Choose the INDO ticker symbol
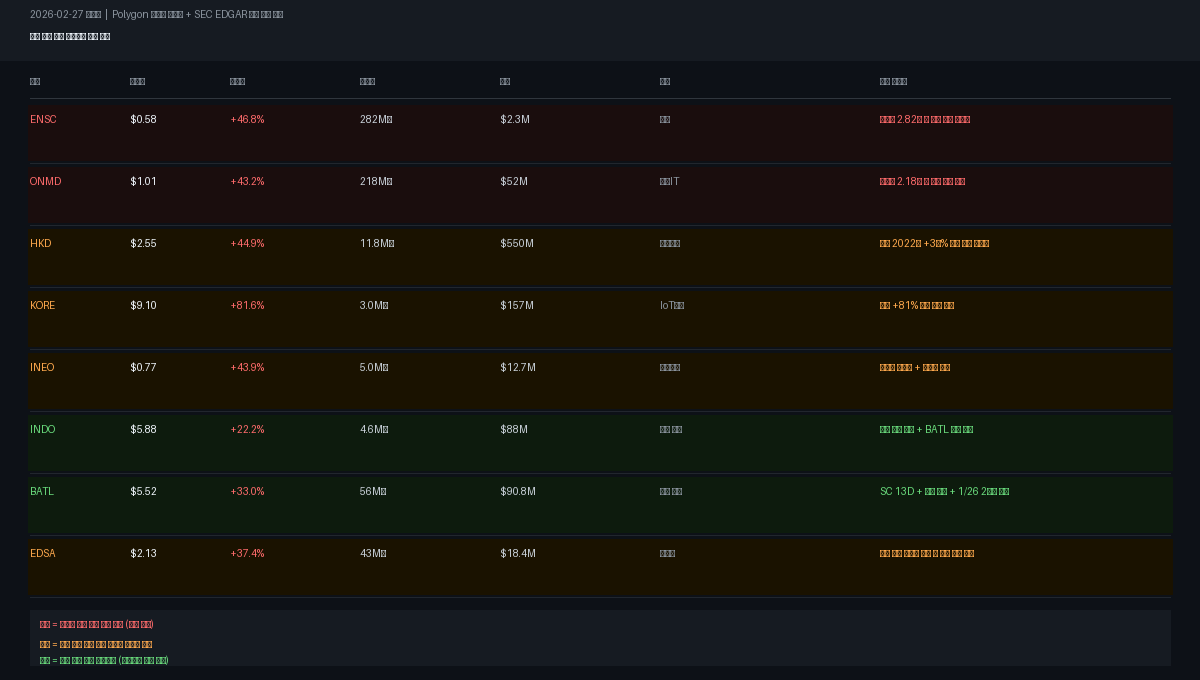The image size is (1200, 680). [x=43, y=429]
